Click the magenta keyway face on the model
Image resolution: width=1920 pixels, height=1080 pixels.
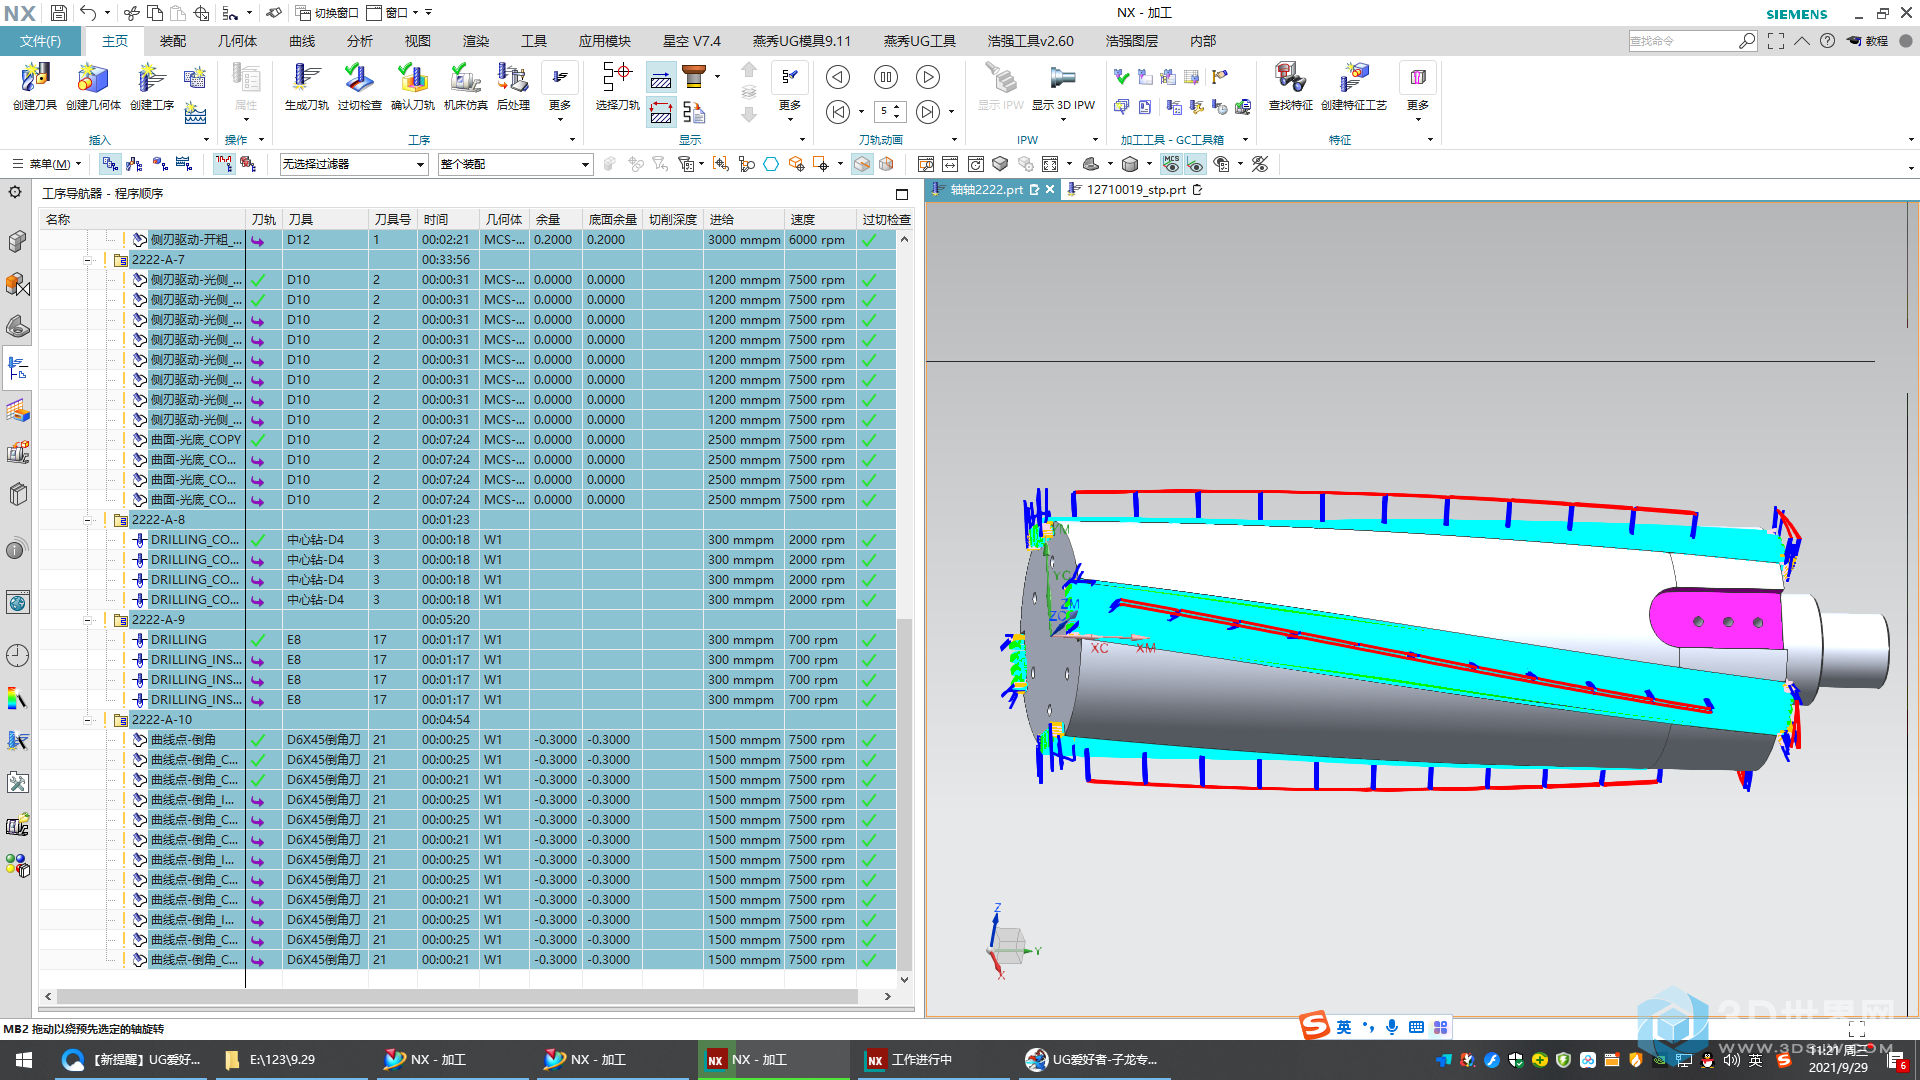click(x=1715, y=620)
